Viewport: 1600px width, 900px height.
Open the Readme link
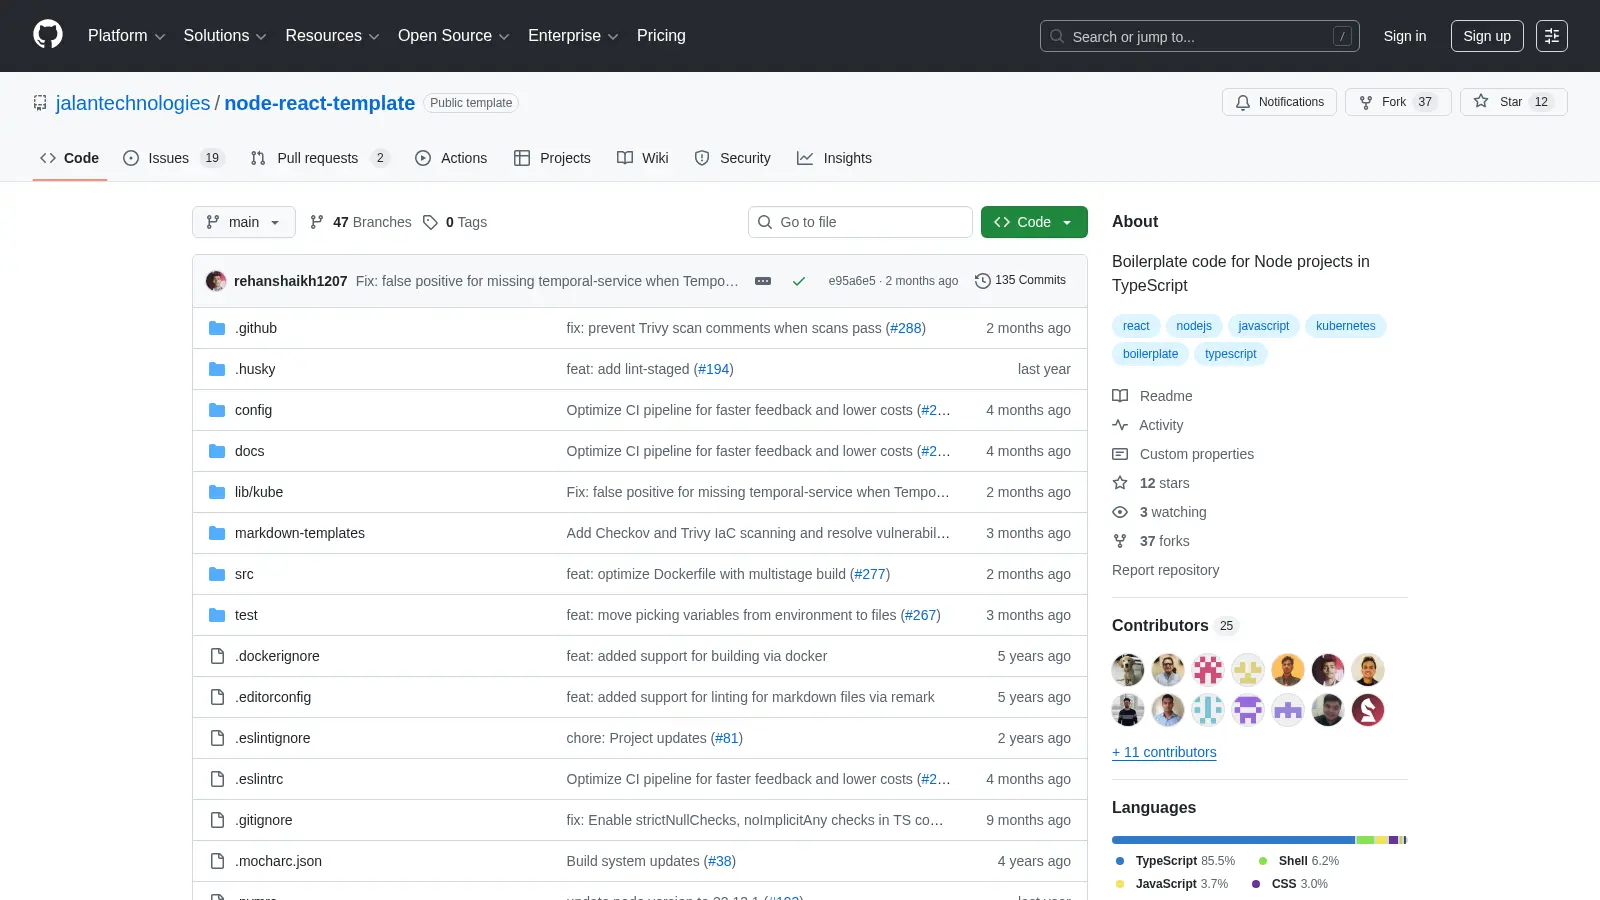pos(1152,396)
